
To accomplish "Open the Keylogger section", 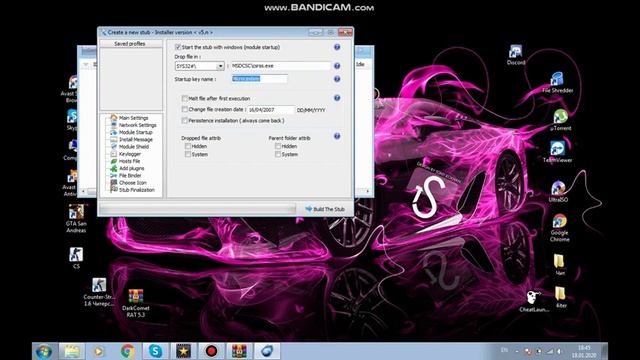I will pyautogui.click(x=129, y=154).
